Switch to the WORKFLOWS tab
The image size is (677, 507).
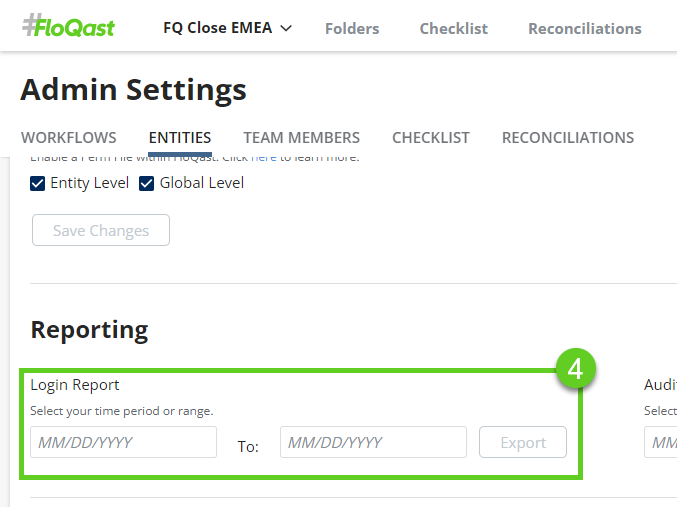68,138
